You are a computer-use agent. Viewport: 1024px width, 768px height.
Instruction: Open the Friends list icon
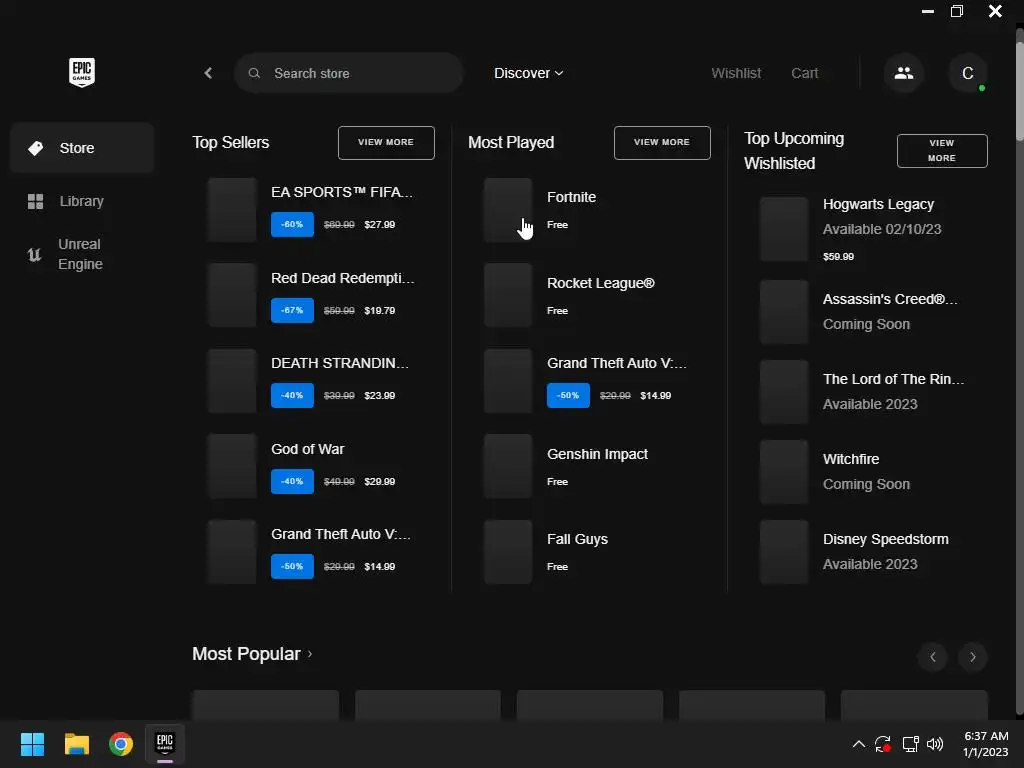click(x=904, y=73)
